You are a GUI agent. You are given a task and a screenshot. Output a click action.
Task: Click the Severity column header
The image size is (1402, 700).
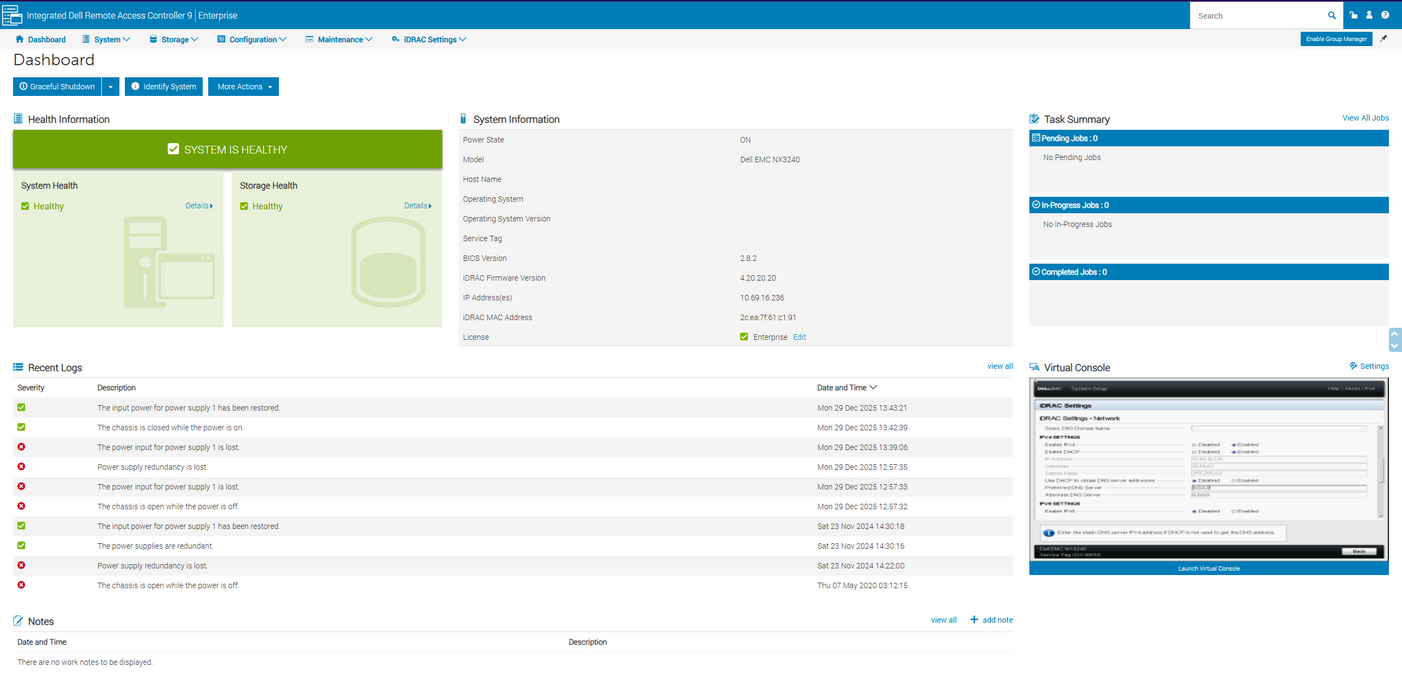(31, 387)
